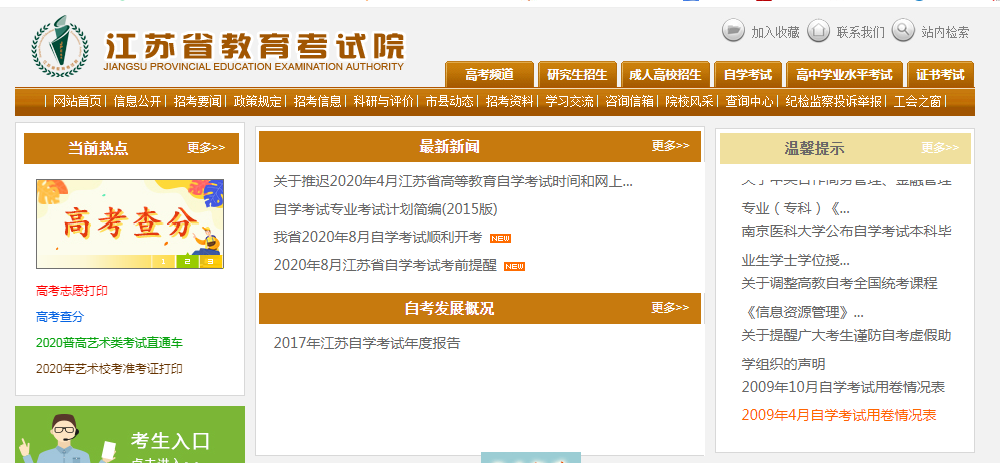Click 加入收藏 text link
The height and width of the screenshot is (463, 1000).
776,32
